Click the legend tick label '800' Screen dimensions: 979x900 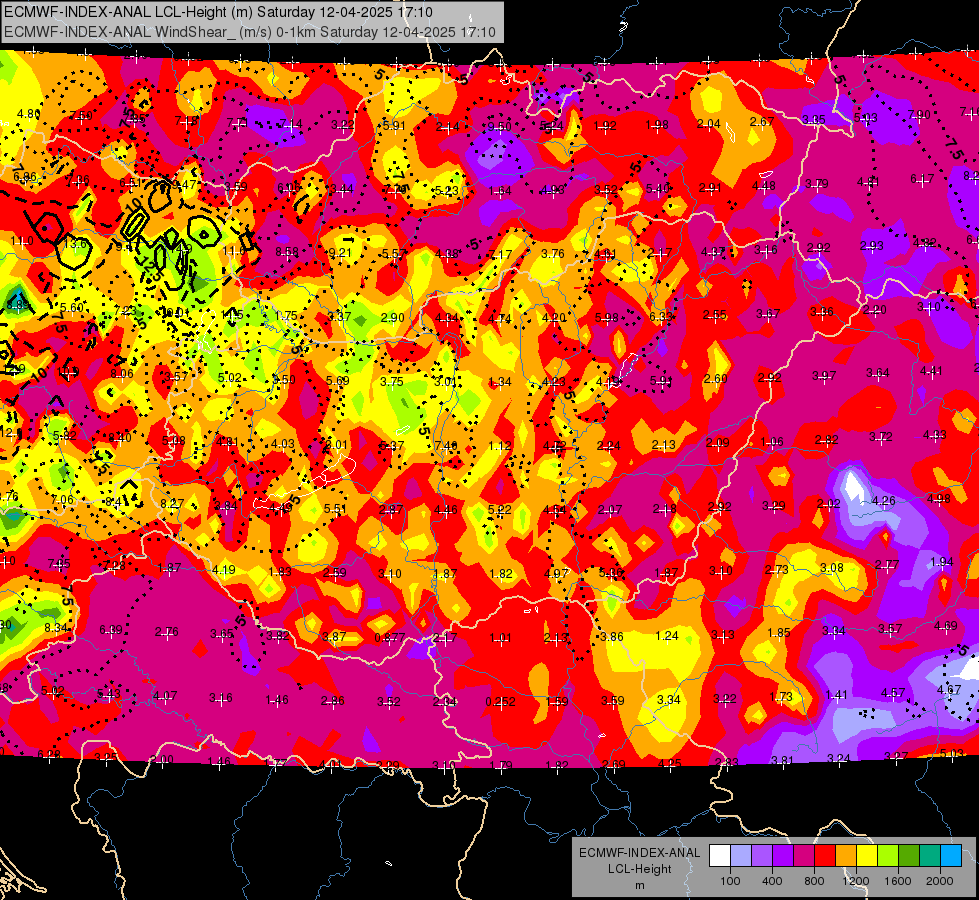pyautogui.click(x=814, y=881)
